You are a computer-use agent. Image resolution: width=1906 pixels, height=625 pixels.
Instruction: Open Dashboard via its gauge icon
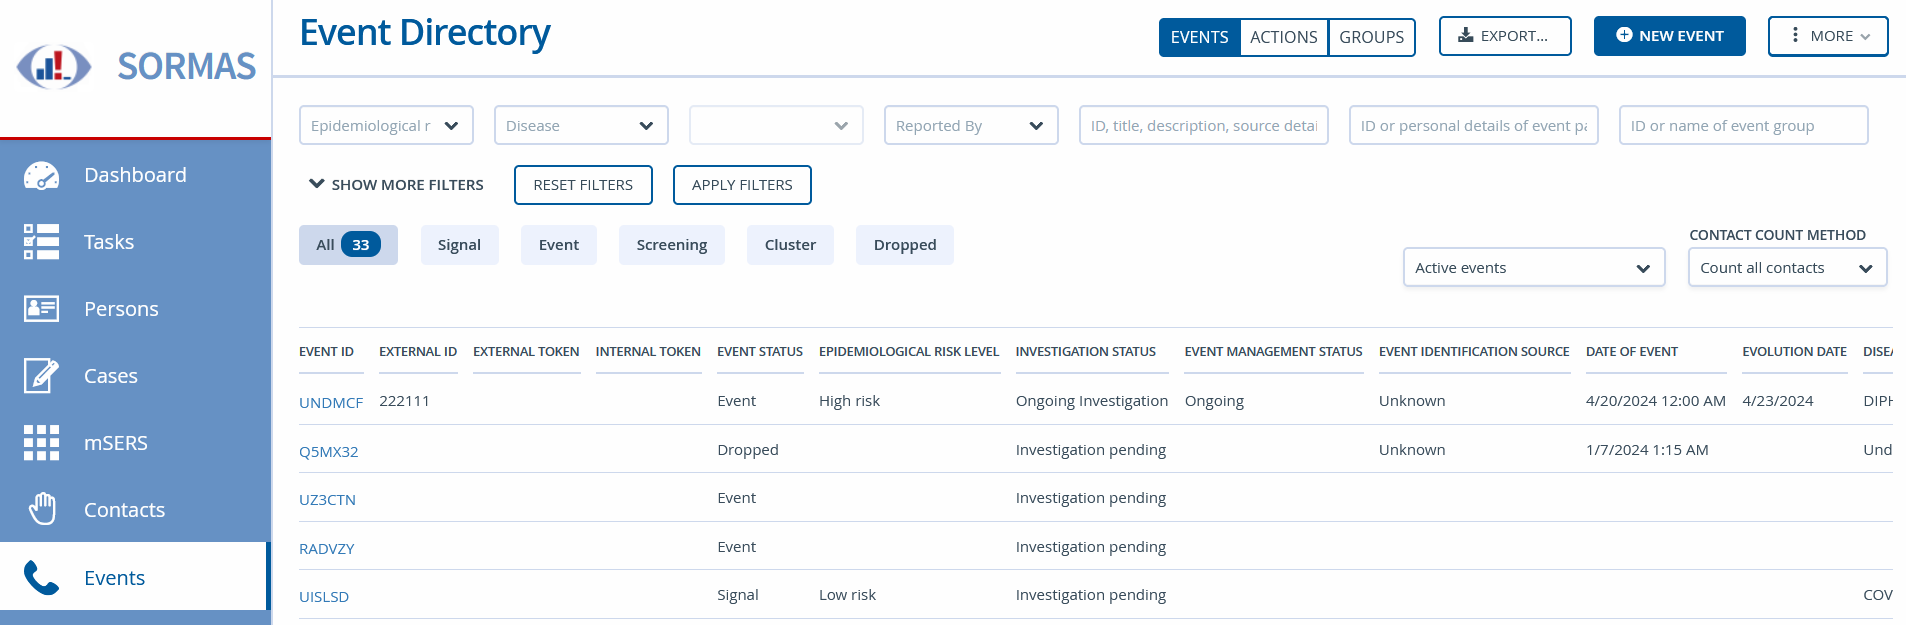pyautogui.click(x=41, y=176)
